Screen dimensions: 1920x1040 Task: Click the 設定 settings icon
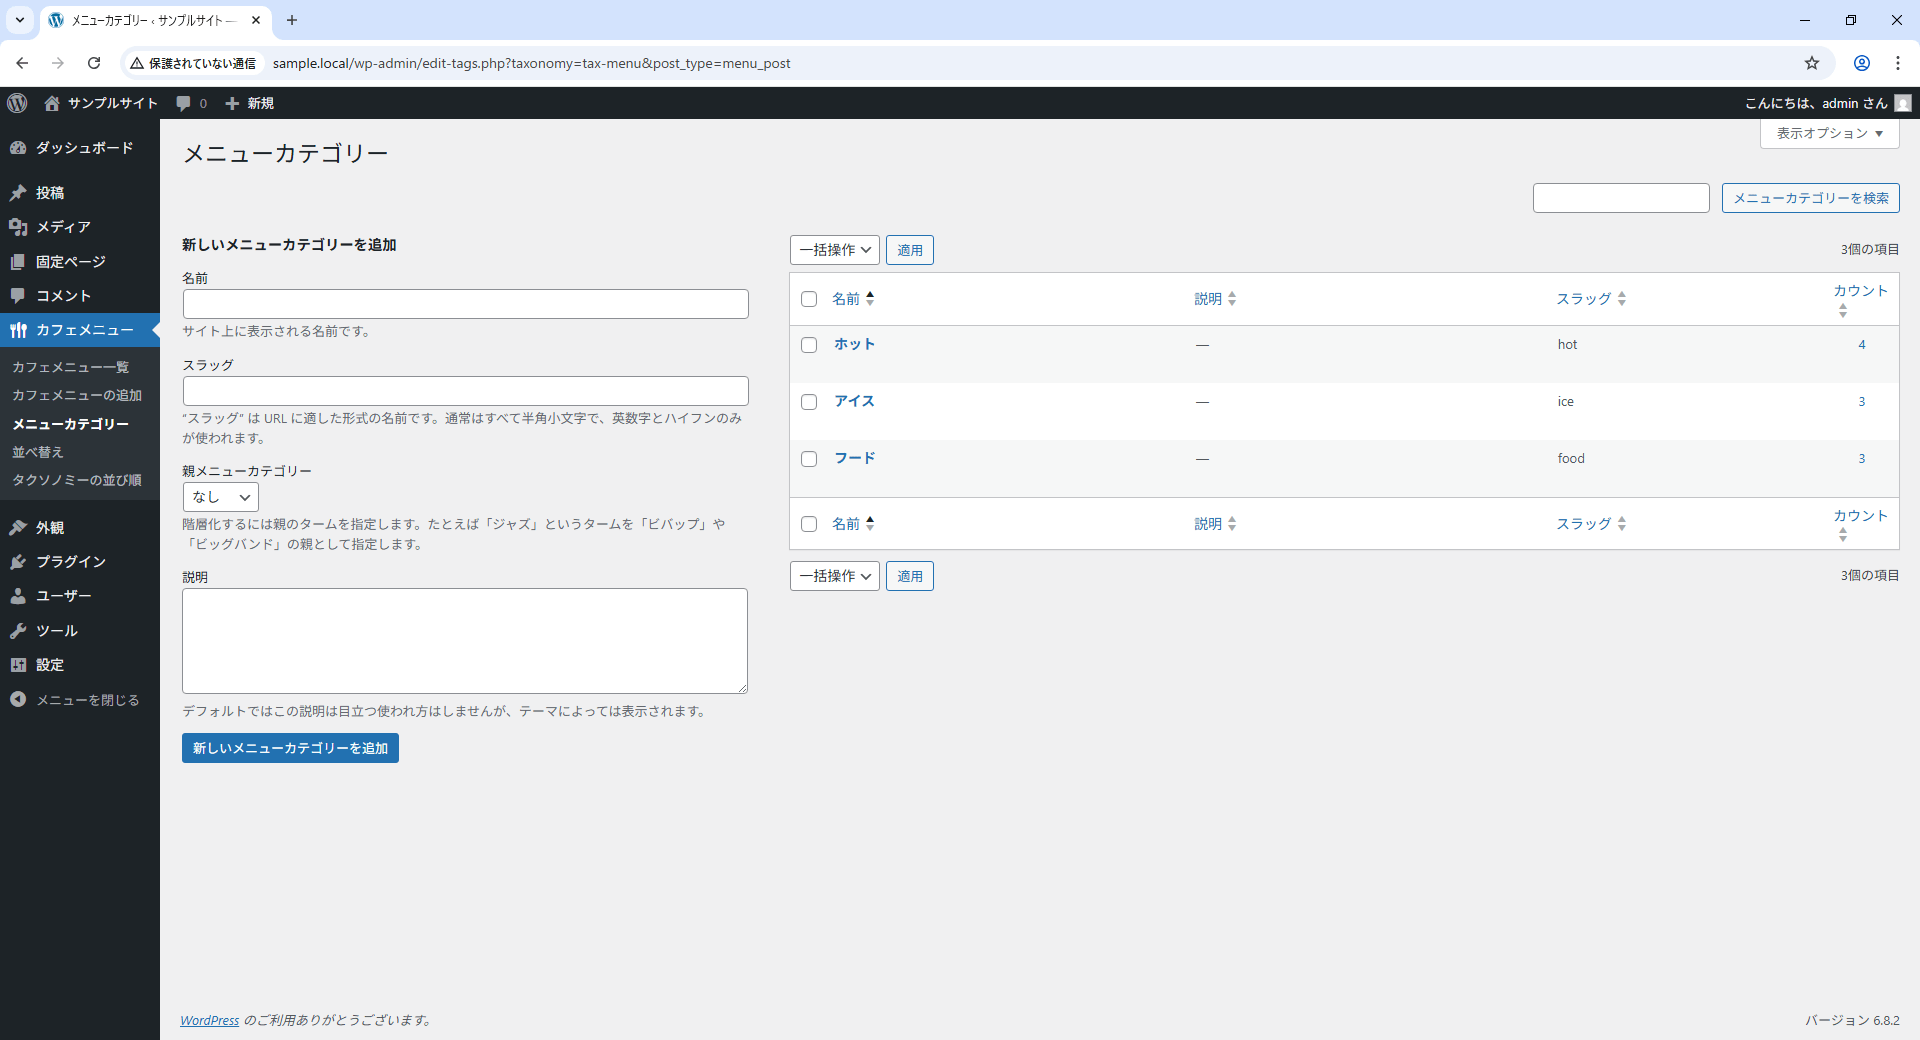click(18, 665)
